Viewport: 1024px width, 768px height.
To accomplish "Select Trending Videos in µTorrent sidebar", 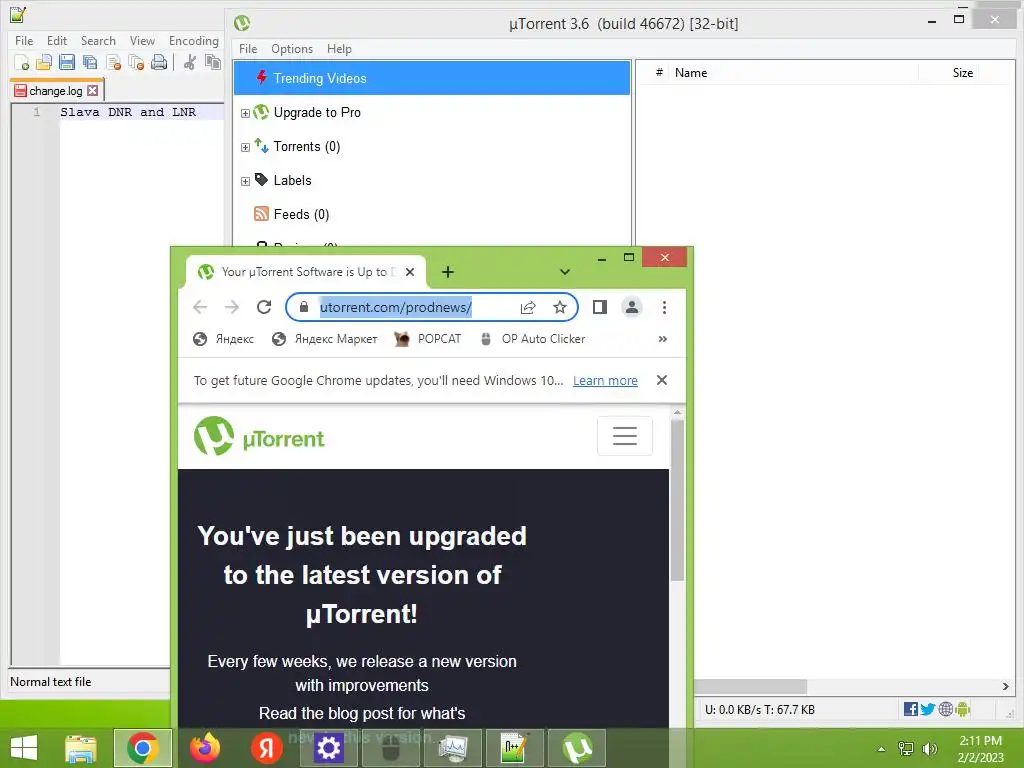I will click(x=432, y=78).
